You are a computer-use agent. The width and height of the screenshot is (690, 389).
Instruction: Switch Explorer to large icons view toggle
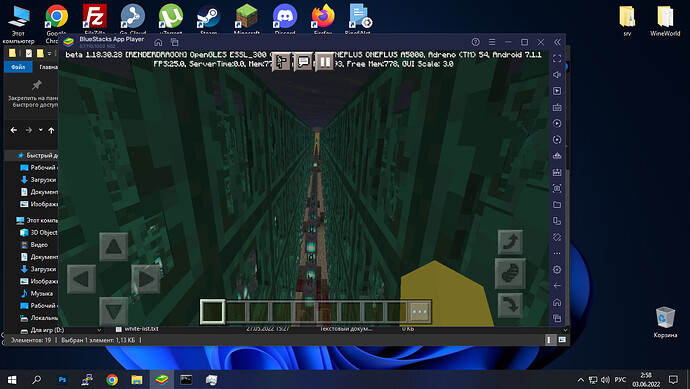point(562,340)
